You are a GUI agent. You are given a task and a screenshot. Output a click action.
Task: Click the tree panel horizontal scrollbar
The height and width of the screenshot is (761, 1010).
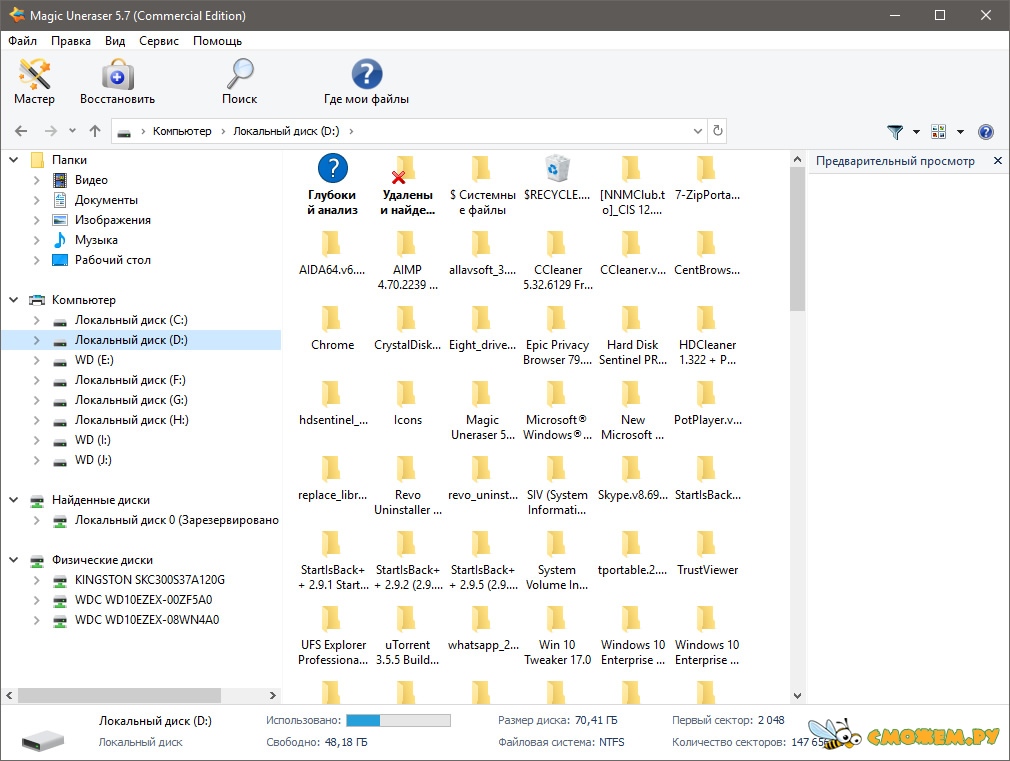(119, 695)
